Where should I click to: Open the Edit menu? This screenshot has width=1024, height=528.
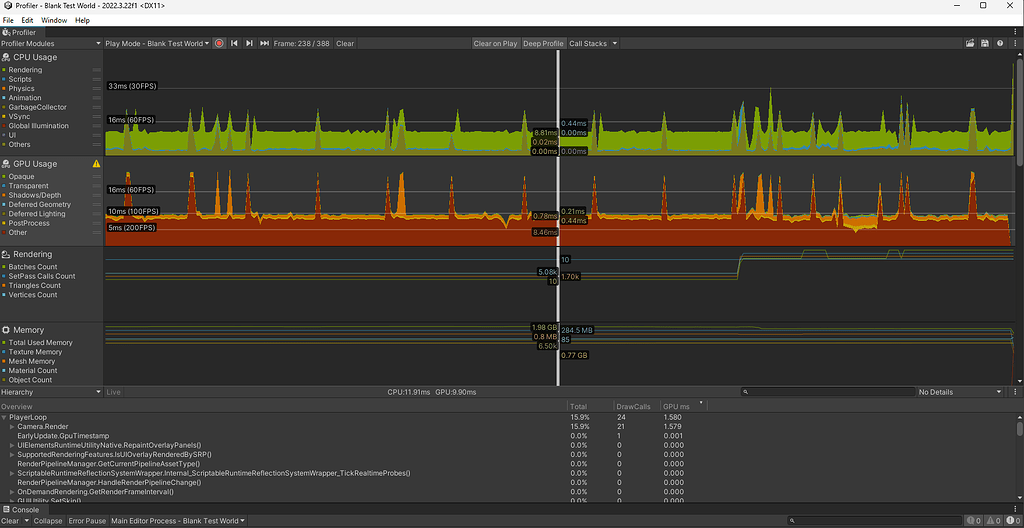27,20
